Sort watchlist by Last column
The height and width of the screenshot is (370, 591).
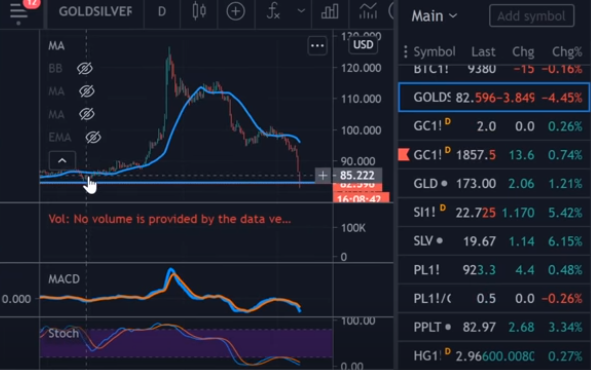483,52
